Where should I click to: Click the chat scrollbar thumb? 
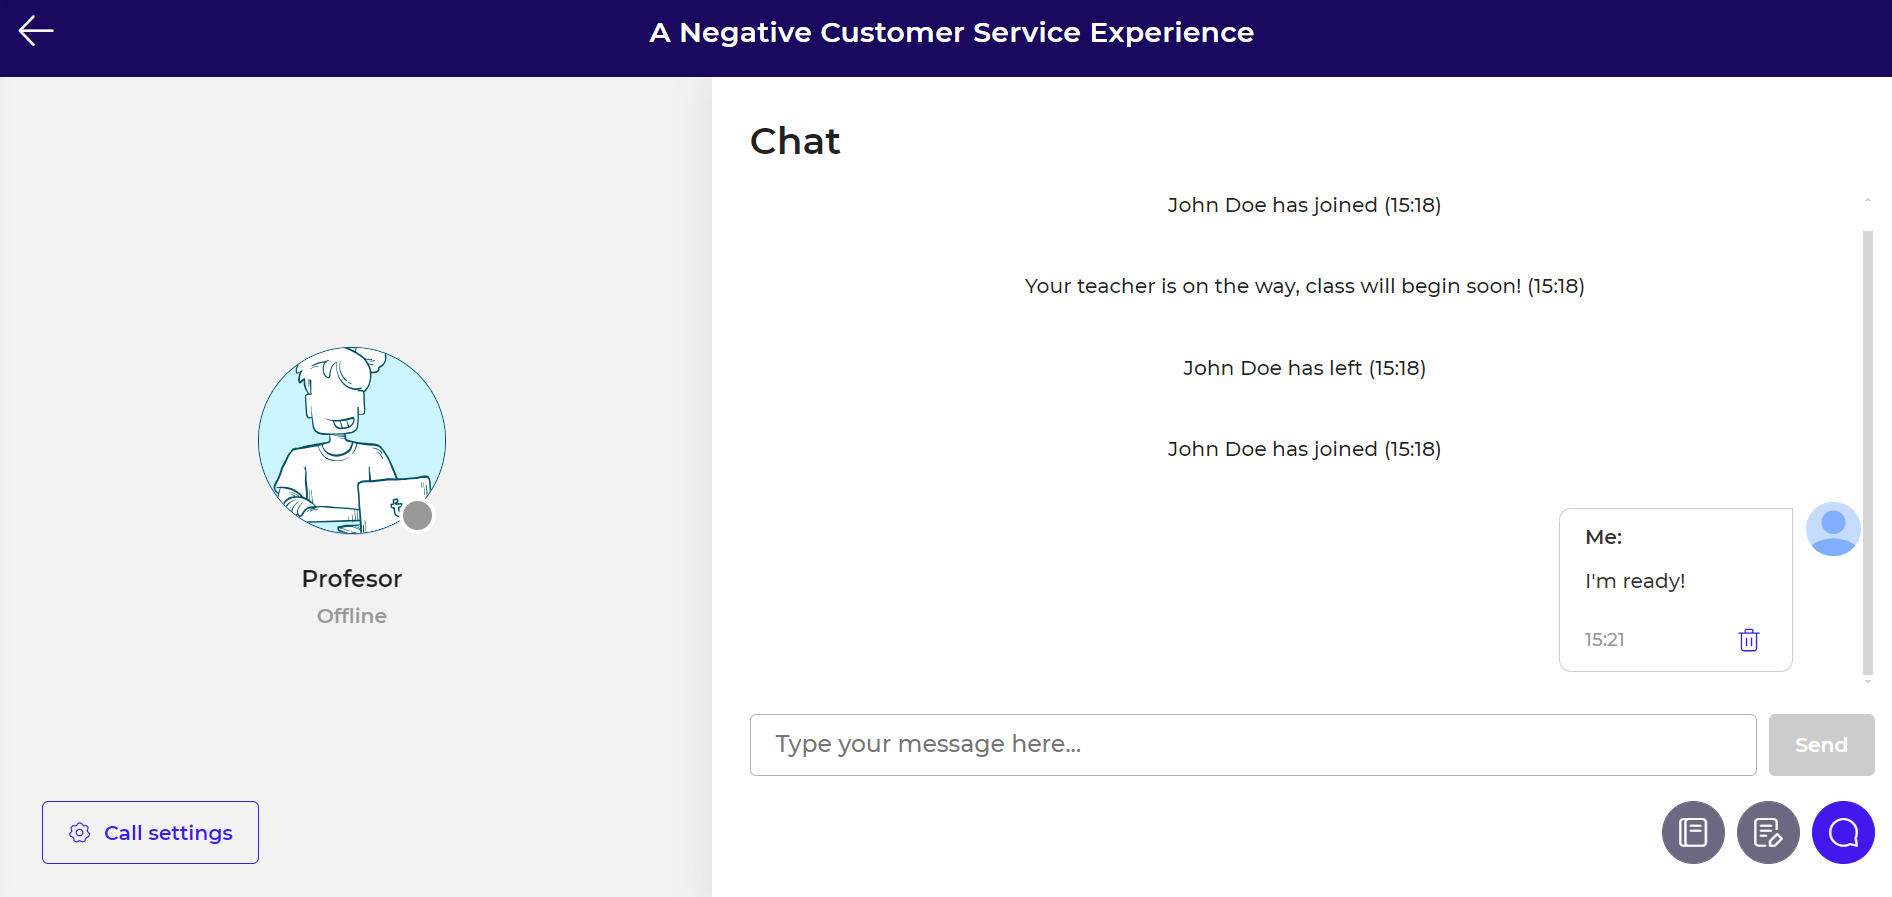point(1867,450)
